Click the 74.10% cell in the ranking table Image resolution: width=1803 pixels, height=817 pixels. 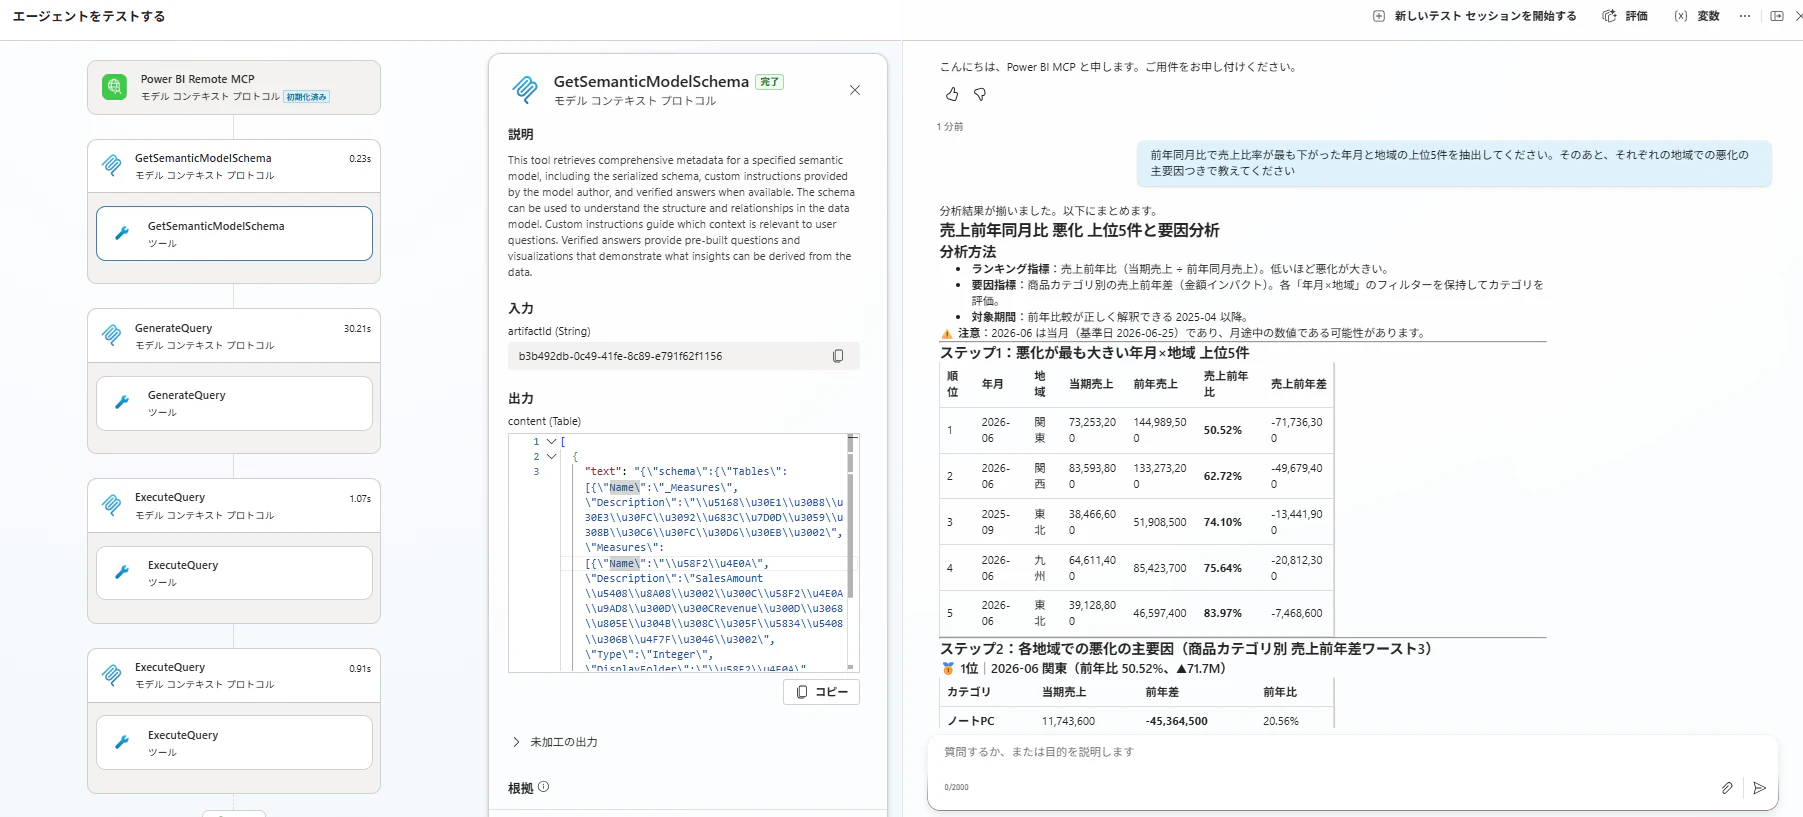(x=1223, y=522)
